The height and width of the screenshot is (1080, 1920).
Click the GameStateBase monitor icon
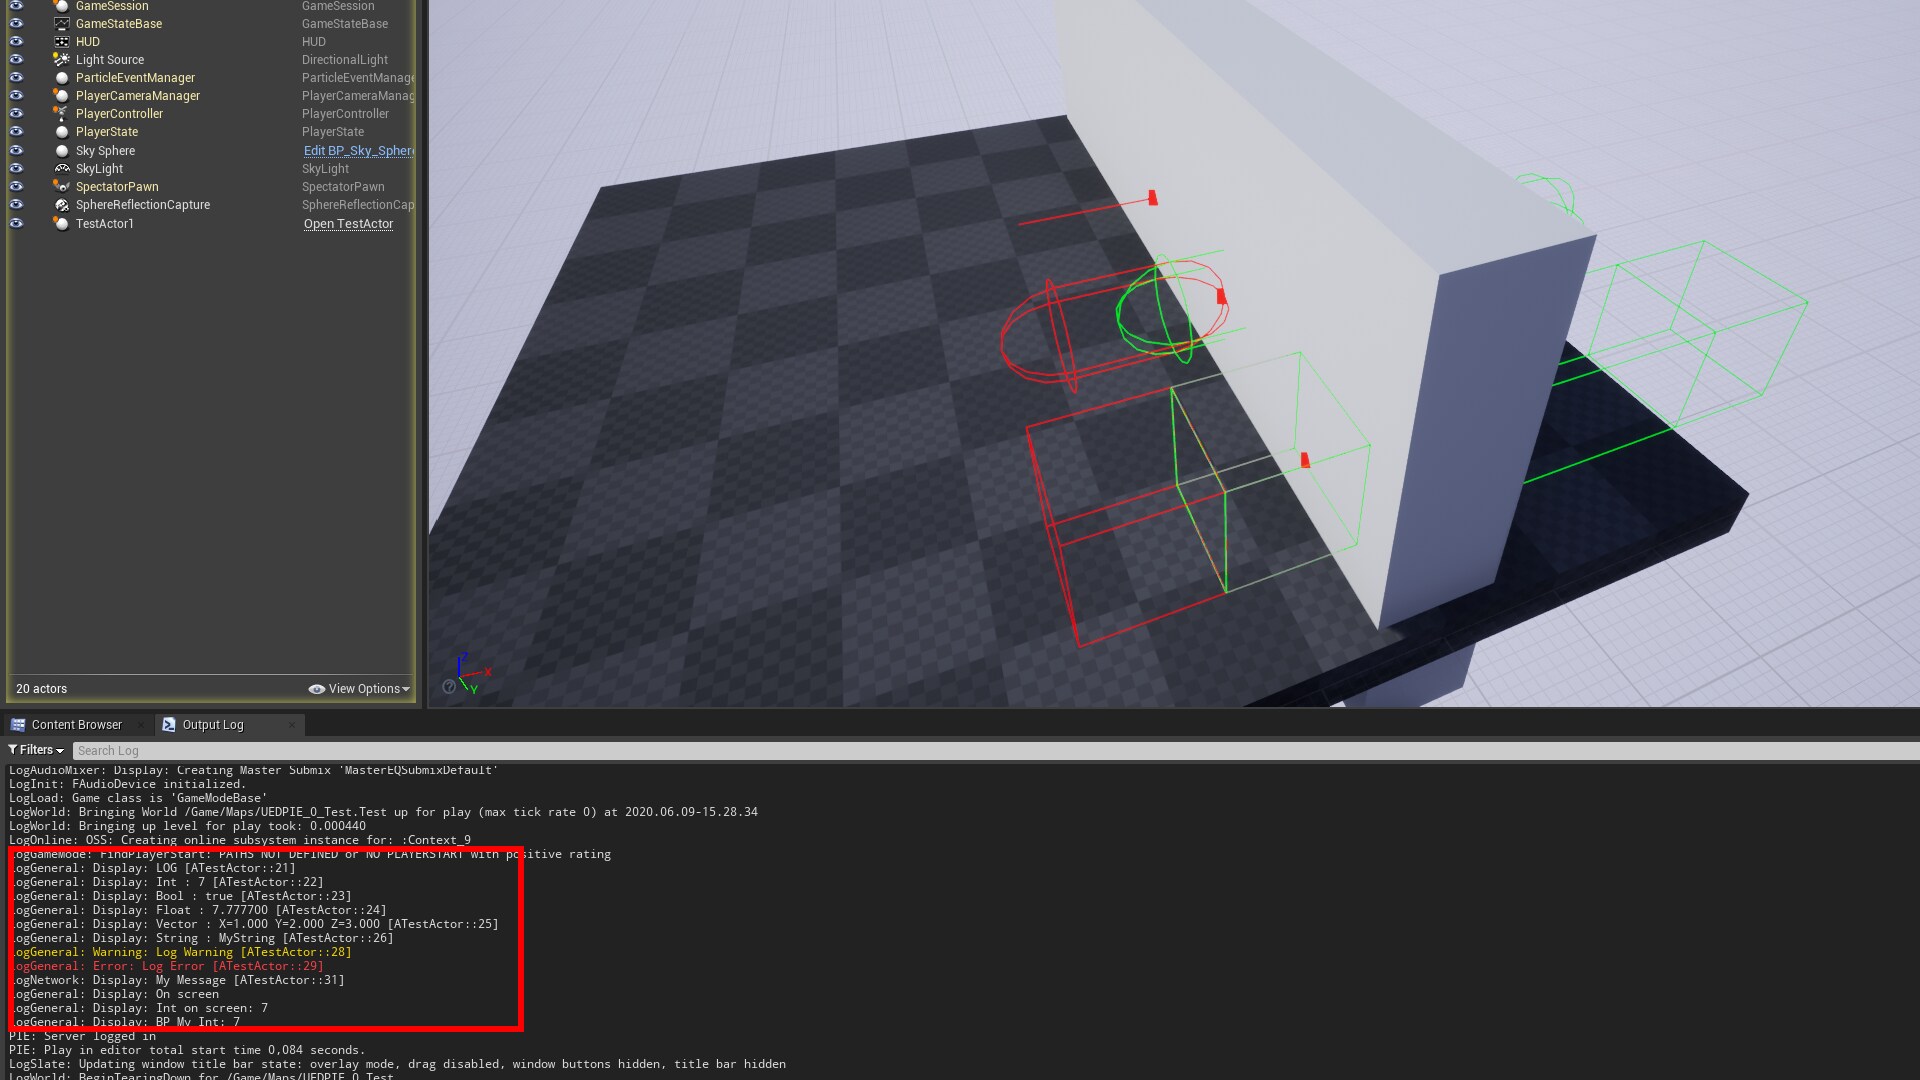62,24
